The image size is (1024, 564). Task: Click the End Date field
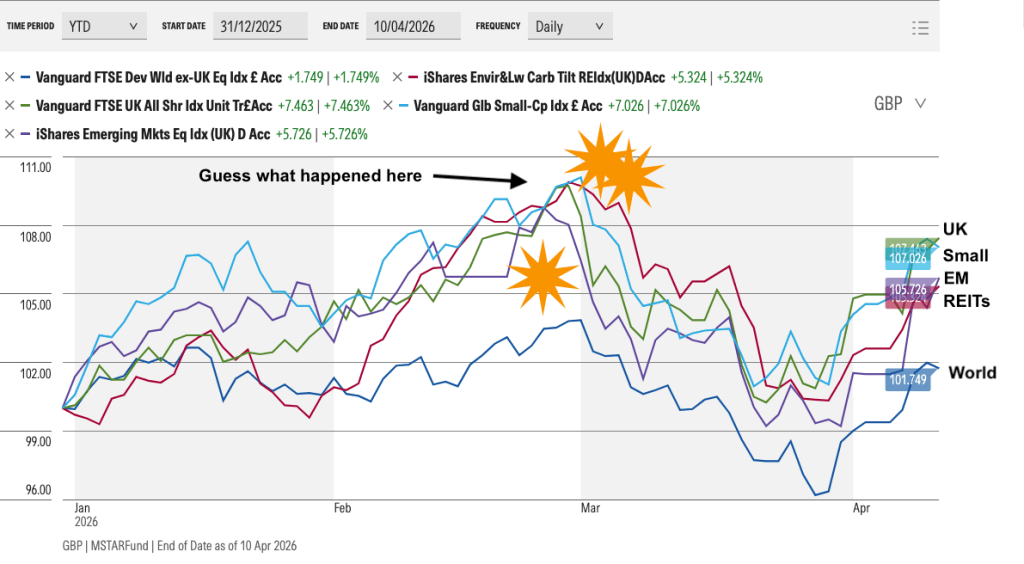[412, 26]
